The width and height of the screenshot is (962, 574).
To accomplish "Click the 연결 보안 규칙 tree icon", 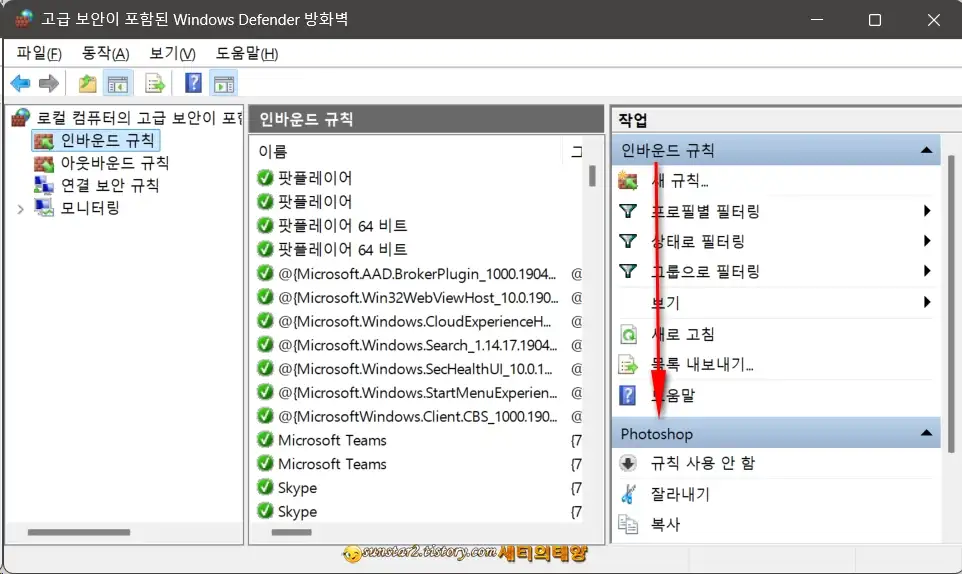I will [x=44, y=185].
